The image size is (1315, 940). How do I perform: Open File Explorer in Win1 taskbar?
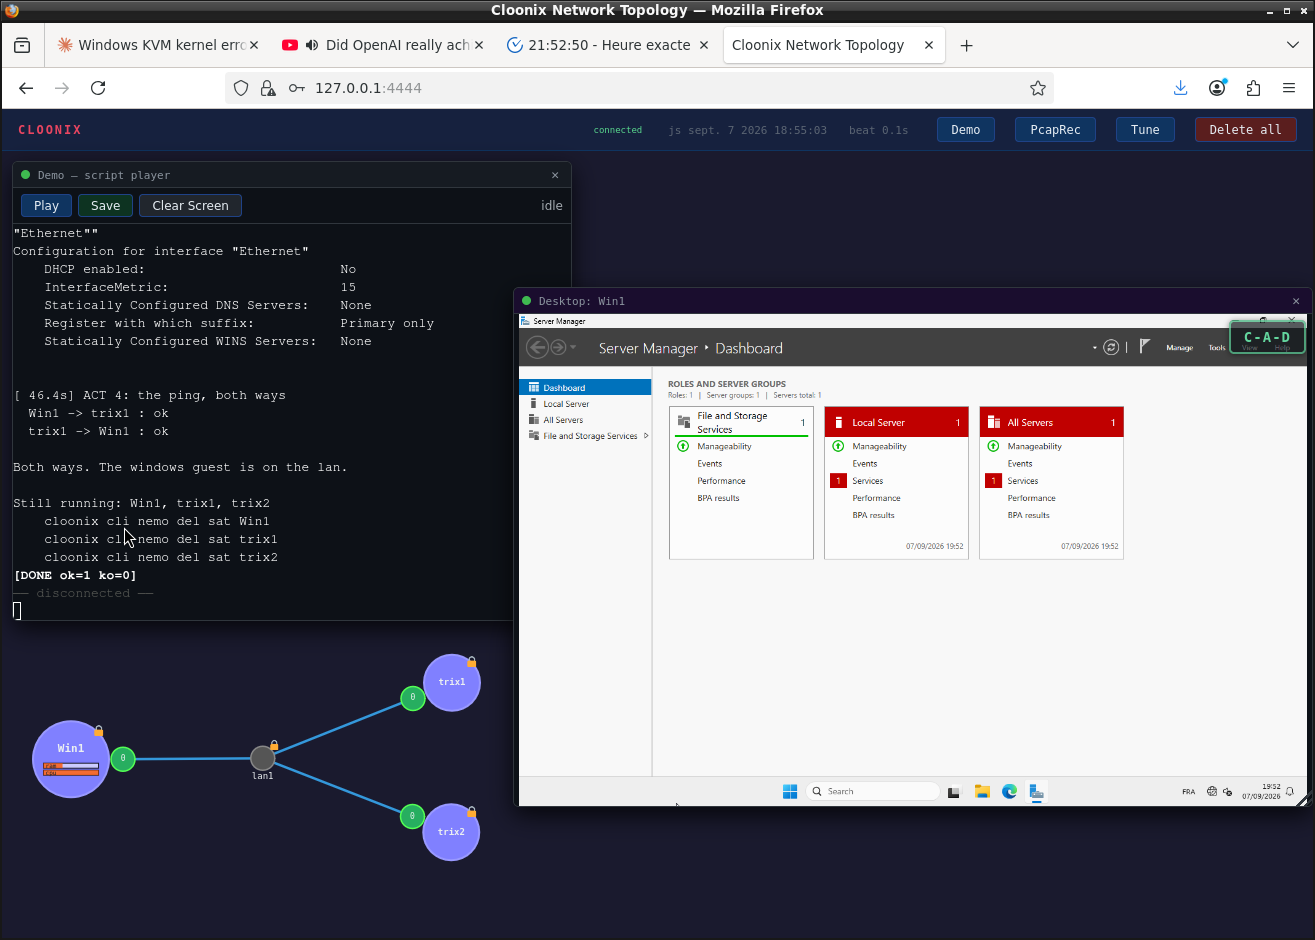982,791
